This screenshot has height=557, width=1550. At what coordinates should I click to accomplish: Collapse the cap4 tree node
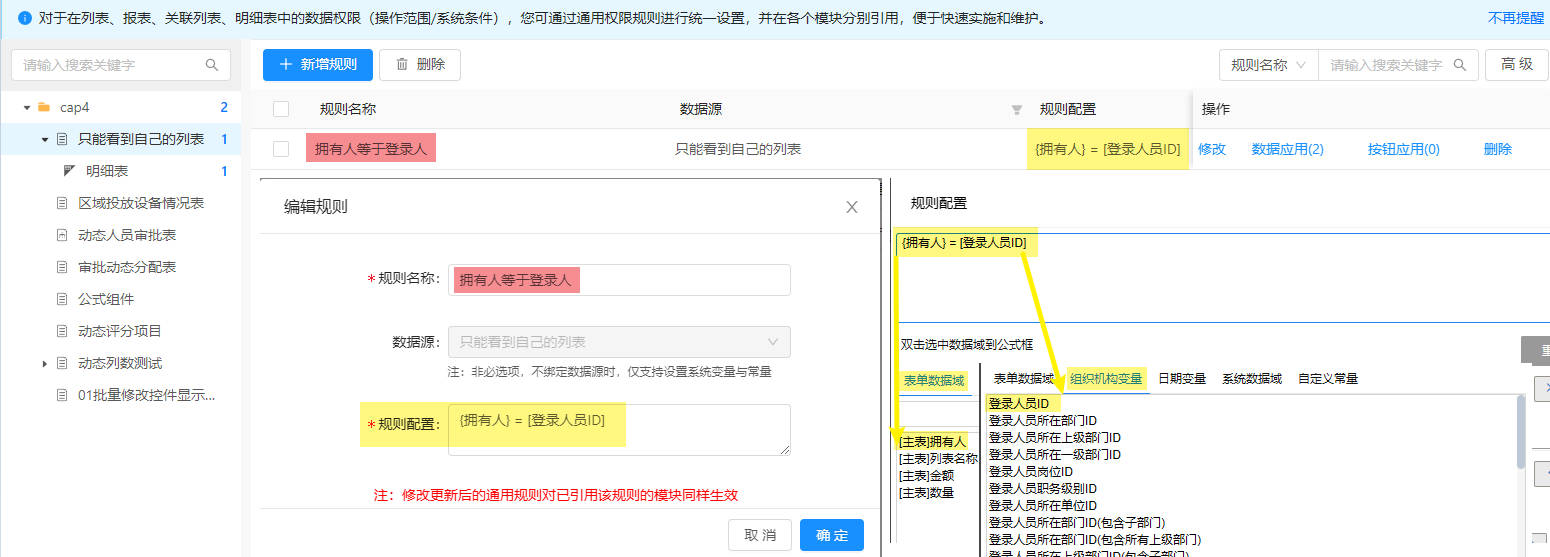(27, 107)
